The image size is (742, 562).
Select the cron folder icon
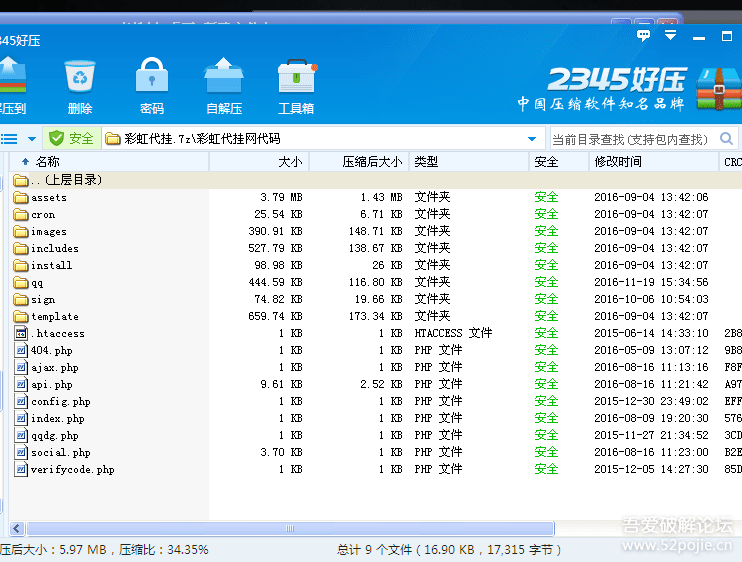click(x=20, y=214)
